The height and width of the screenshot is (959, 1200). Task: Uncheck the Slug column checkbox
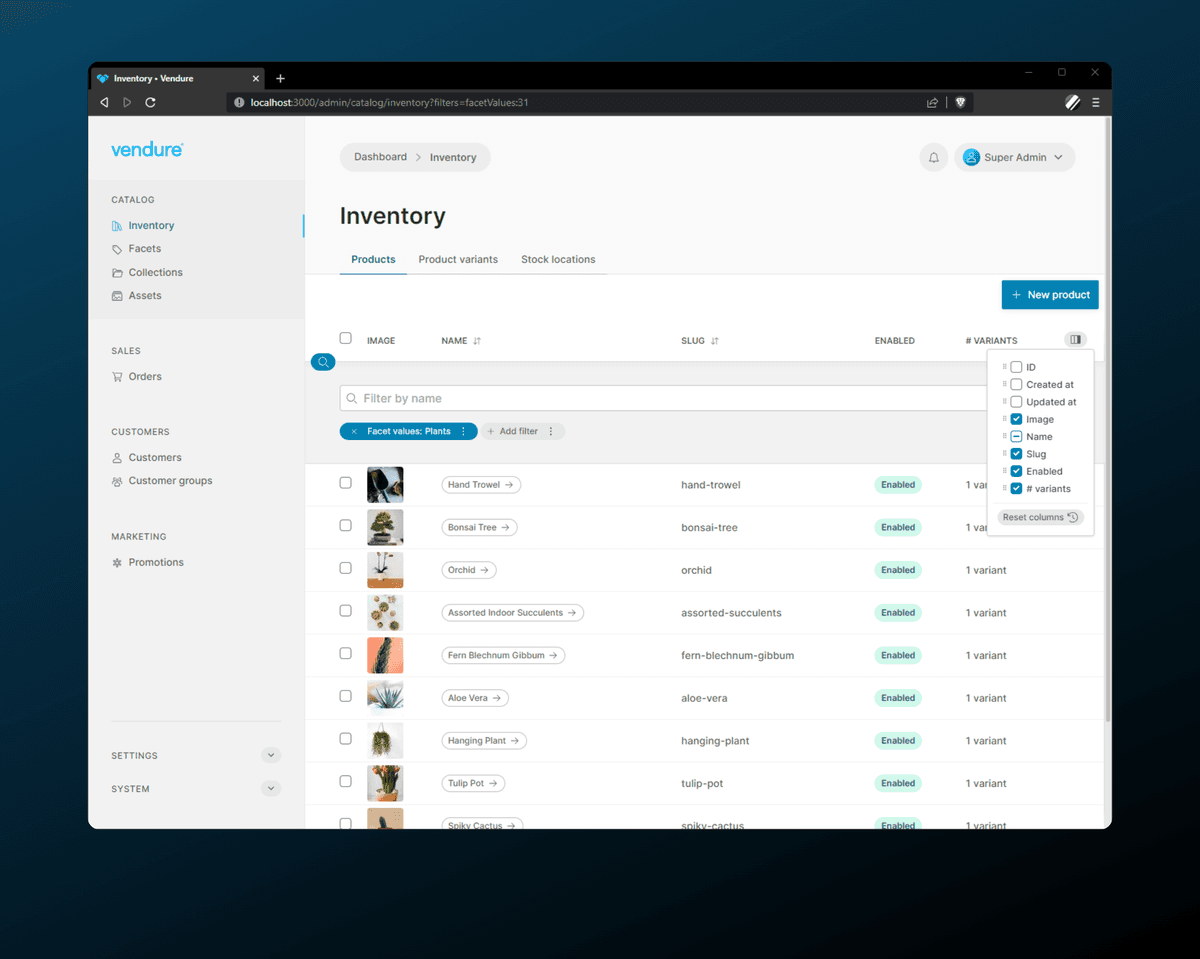click(1016, 454)
